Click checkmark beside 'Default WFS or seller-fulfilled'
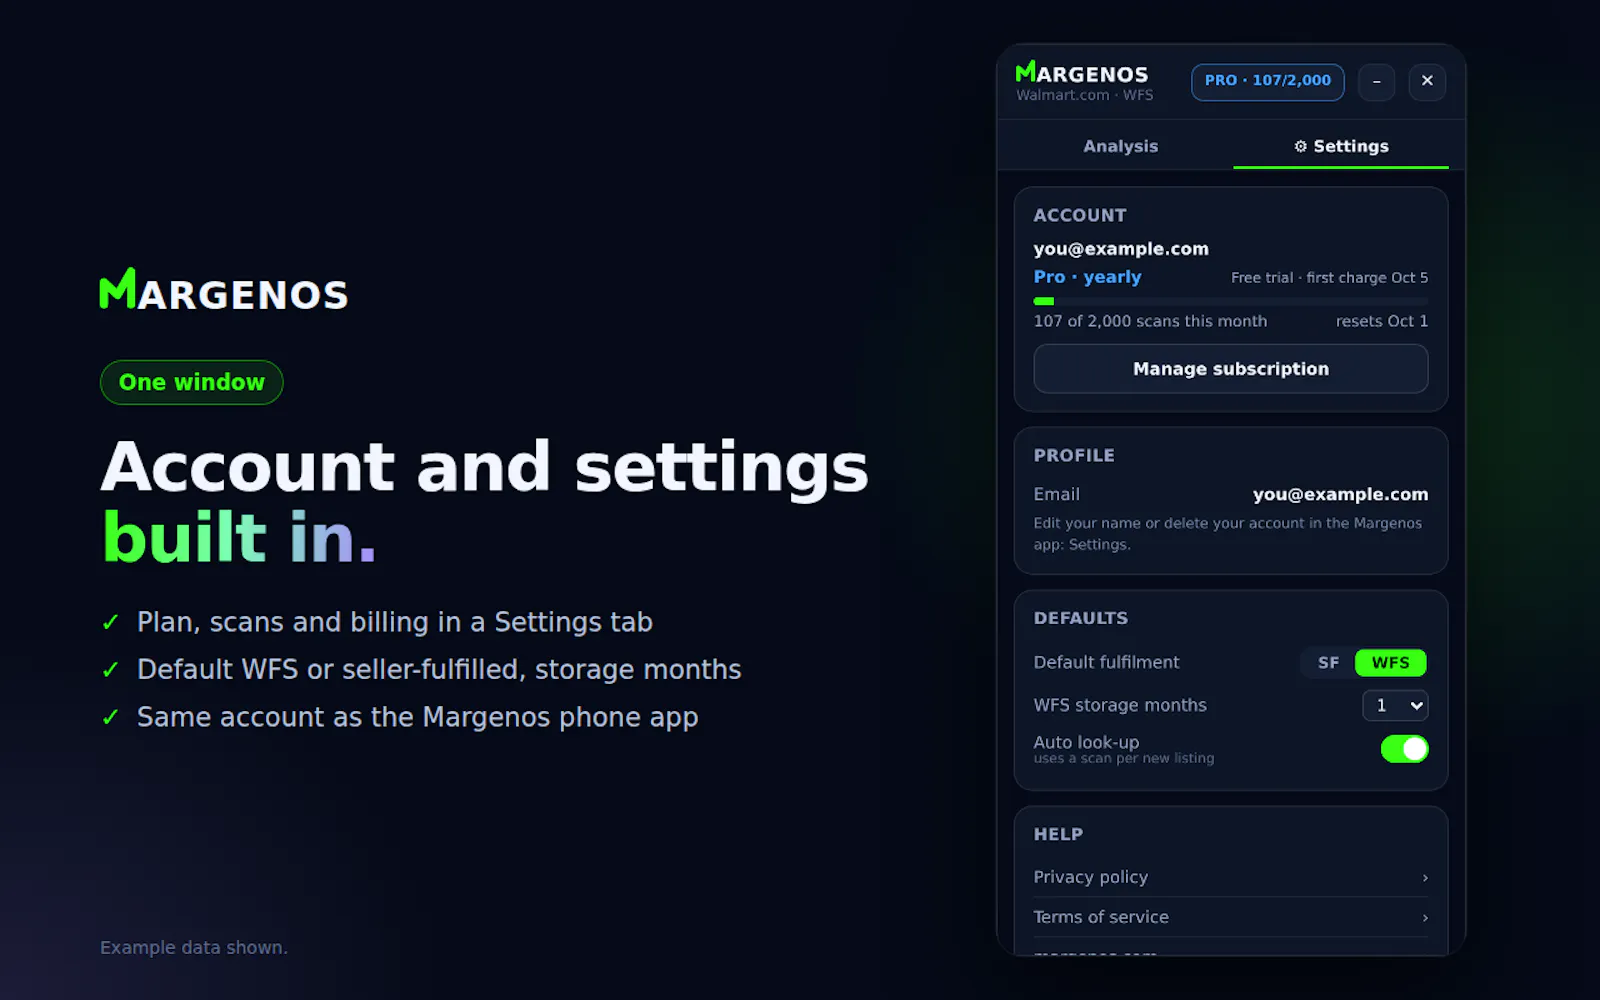 coord(111,669)
